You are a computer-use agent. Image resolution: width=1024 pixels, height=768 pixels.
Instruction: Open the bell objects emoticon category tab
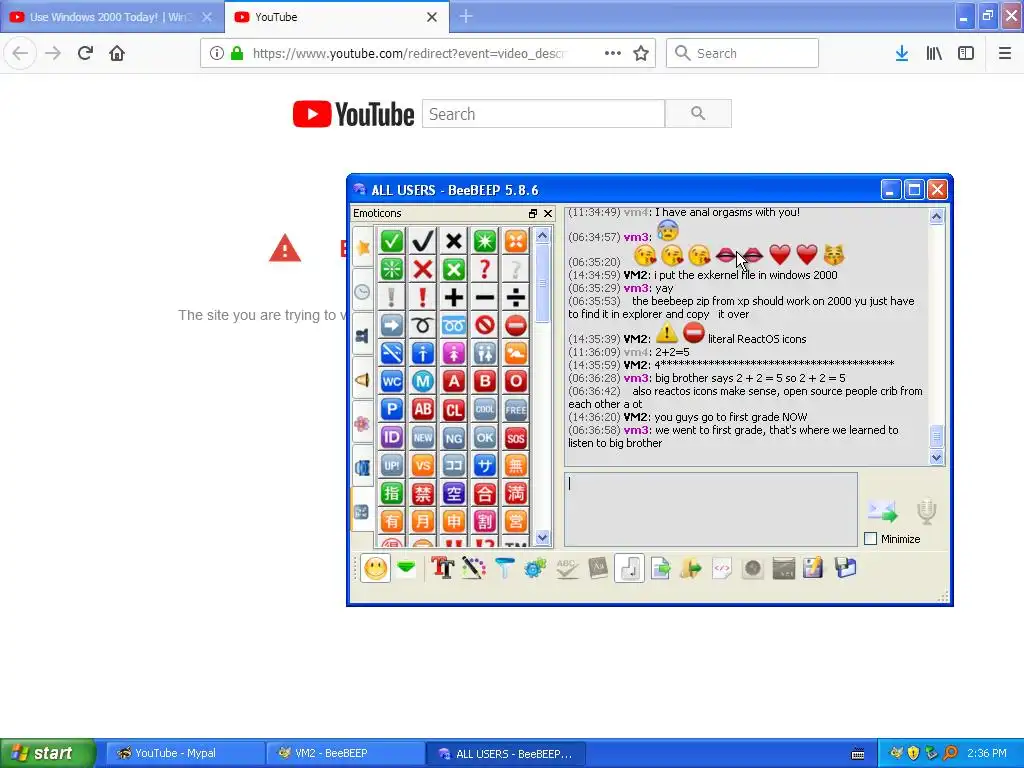(363, 379)
